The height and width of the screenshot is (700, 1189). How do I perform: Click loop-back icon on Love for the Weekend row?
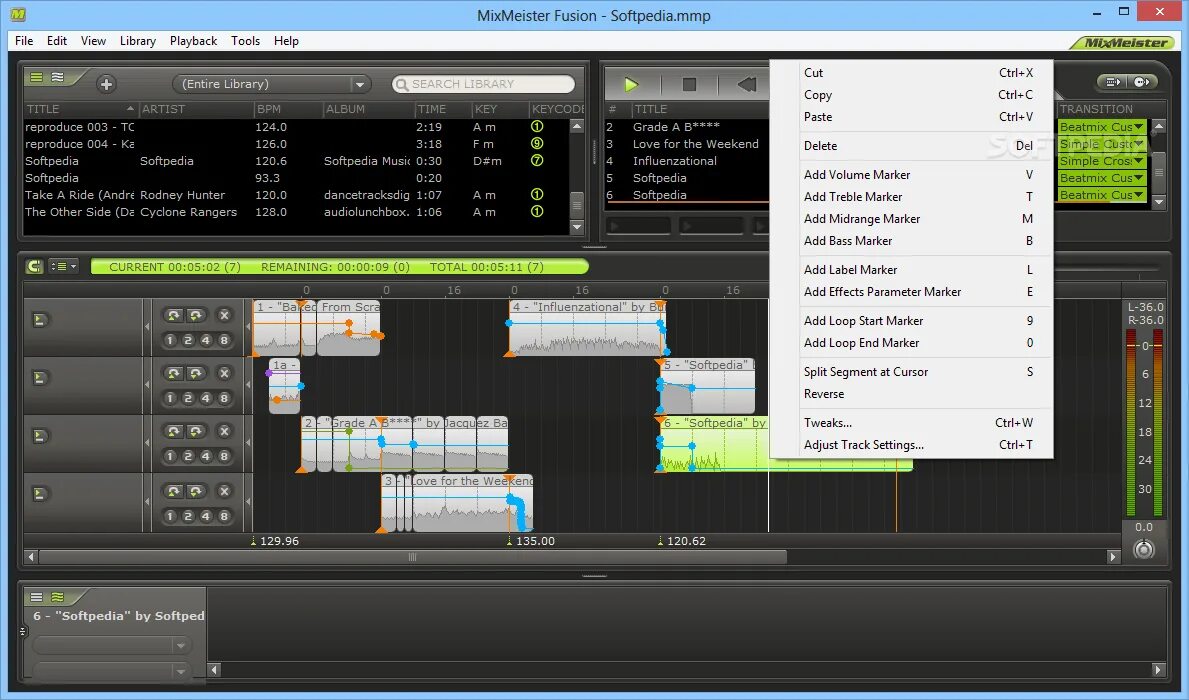click(174, 491)
